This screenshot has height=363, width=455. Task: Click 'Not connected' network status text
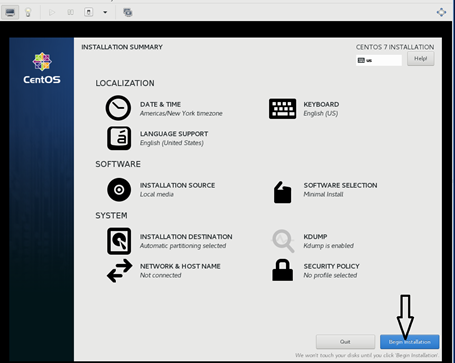pyautogui.click(x=161, y=275)
